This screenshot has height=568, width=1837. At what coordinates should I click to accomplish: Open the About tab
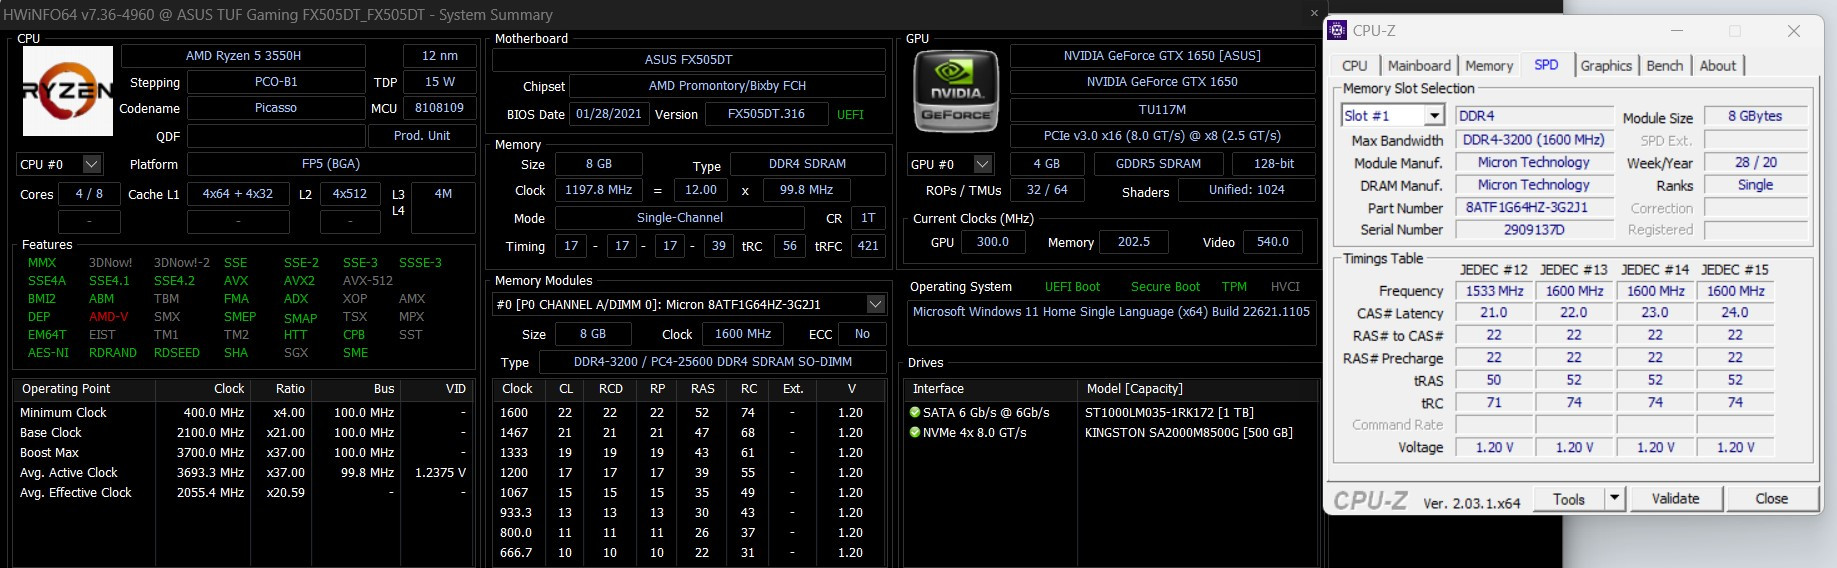[1718, 66]
